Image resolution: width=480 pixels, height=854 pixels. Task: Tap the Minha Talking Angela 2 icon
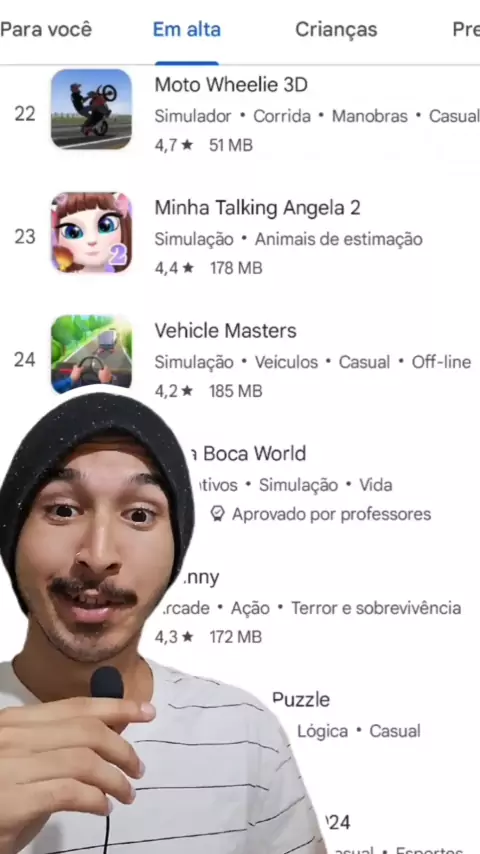click(x=91, y=232)
